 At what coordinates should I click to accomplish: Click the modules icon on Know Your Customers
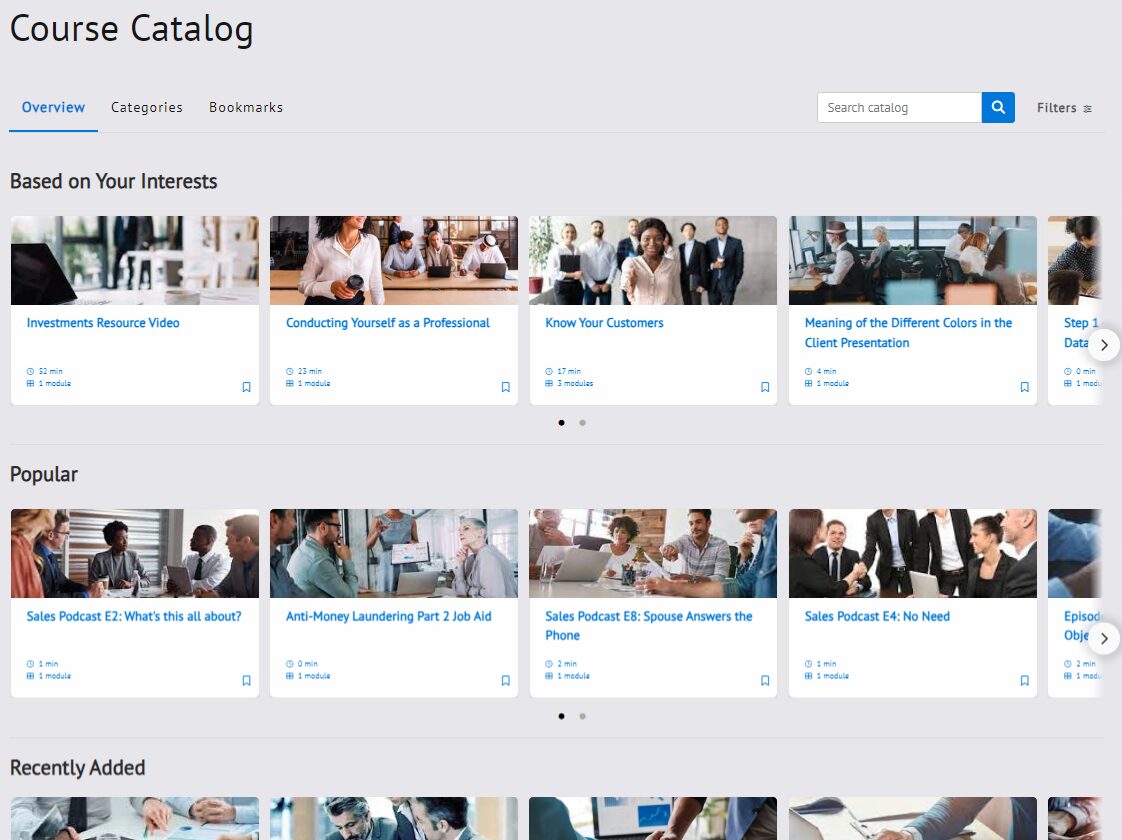point(548,383)
